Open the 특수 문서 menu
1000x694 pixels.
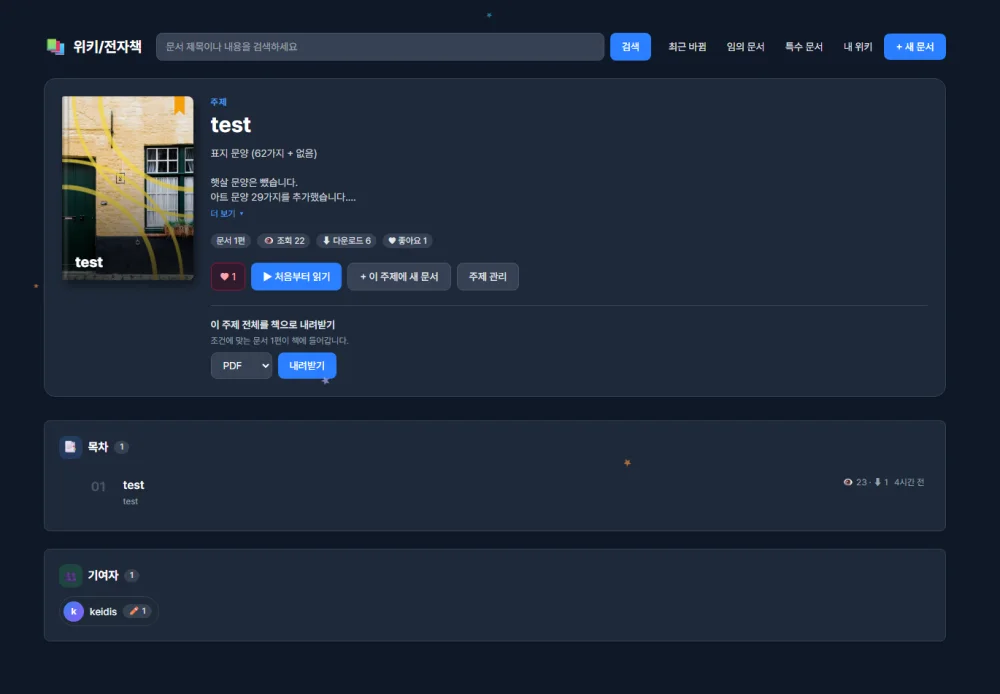point(804,47)
